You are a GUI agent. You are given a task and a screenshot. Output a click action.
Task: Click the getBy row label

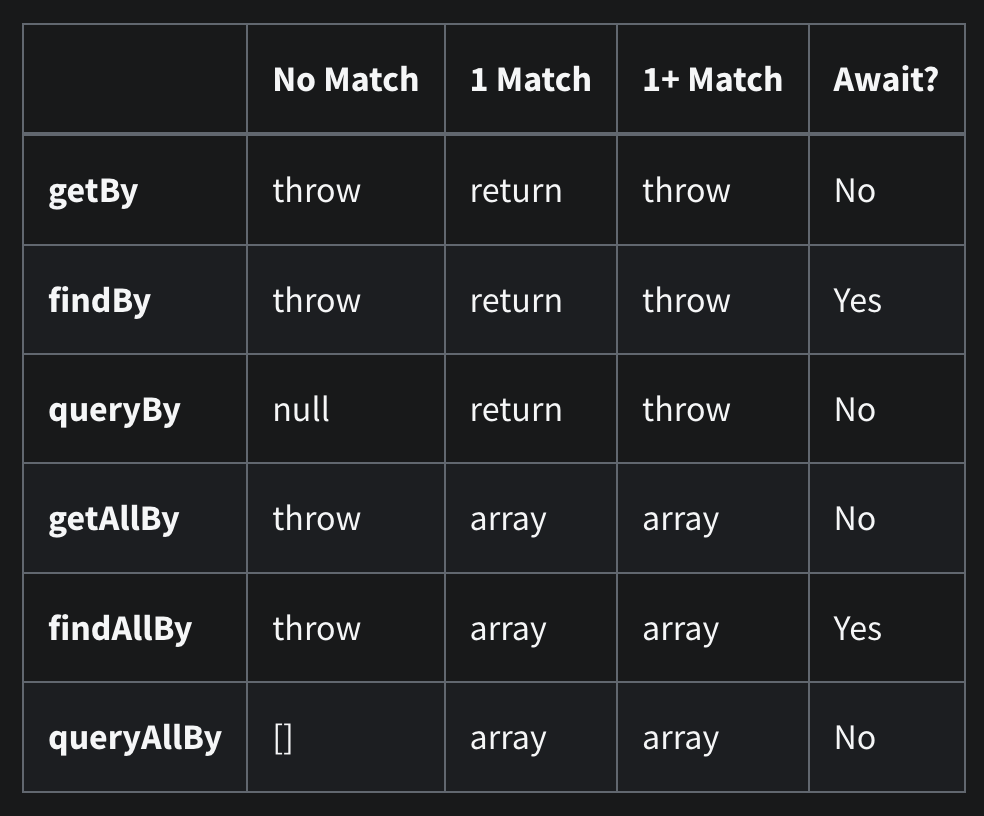coord(93,191)
